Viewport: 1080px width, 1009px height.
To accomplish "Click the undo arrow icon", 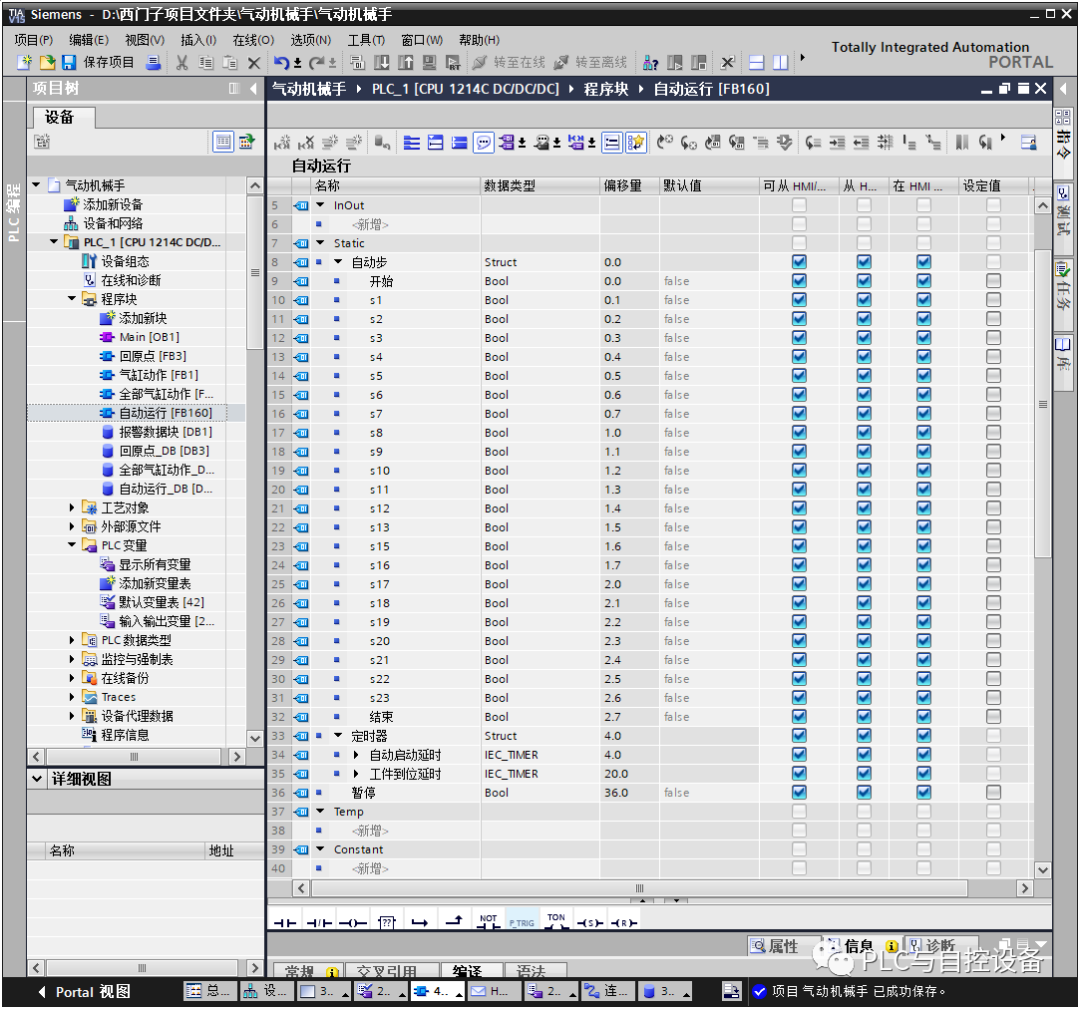I will [x=281, y=63].
